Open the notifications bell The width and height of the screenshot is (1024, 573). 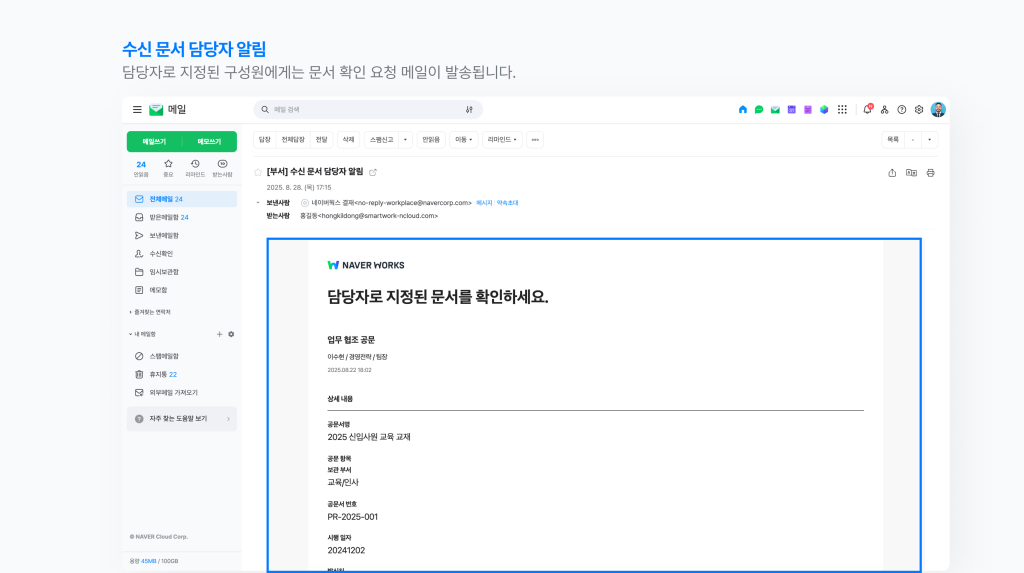[x=867, y=109]
